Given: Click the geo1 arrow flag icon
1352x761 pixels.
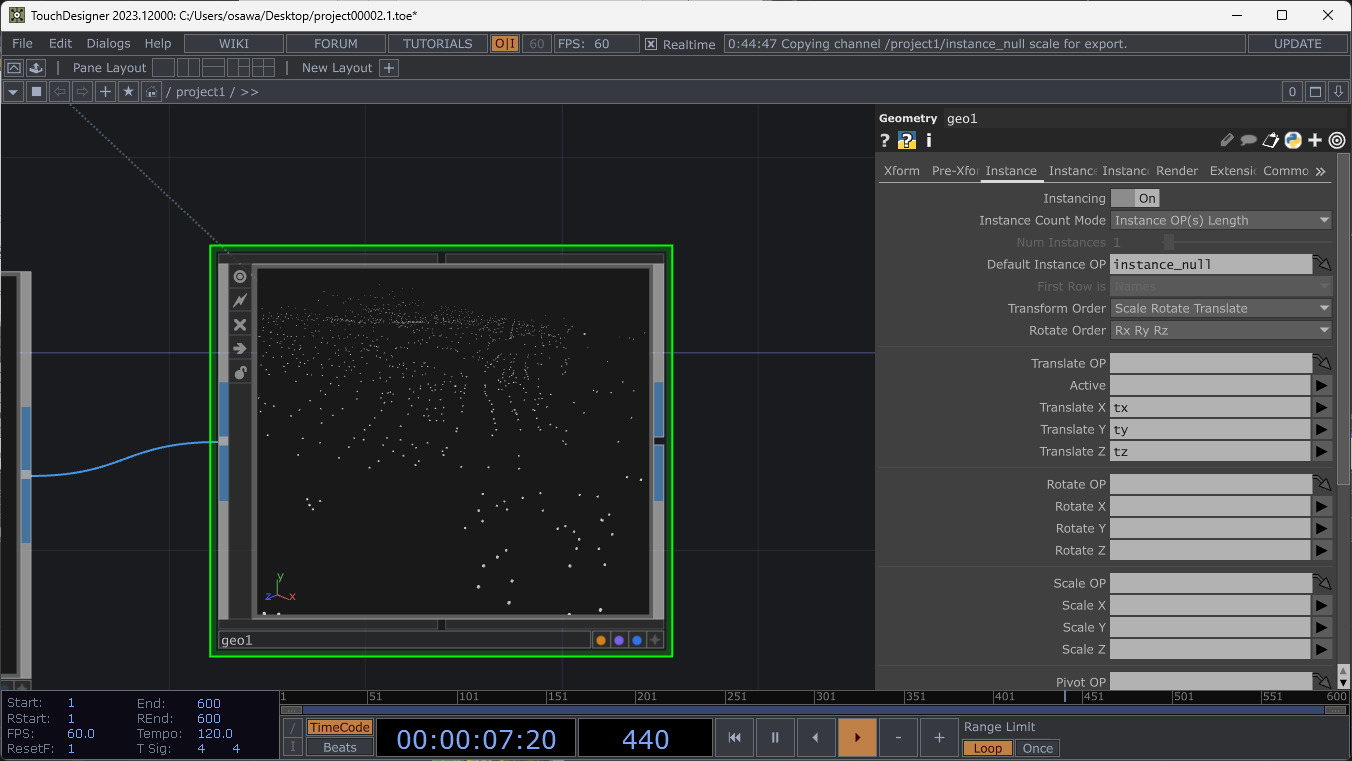Looking at the screenshot, I should pos(240,348).
